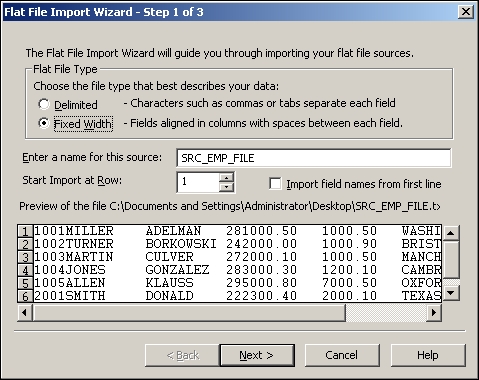Click the preview scroll up arrow
Viewport: 479px width, 380px height.
[451, 233]
